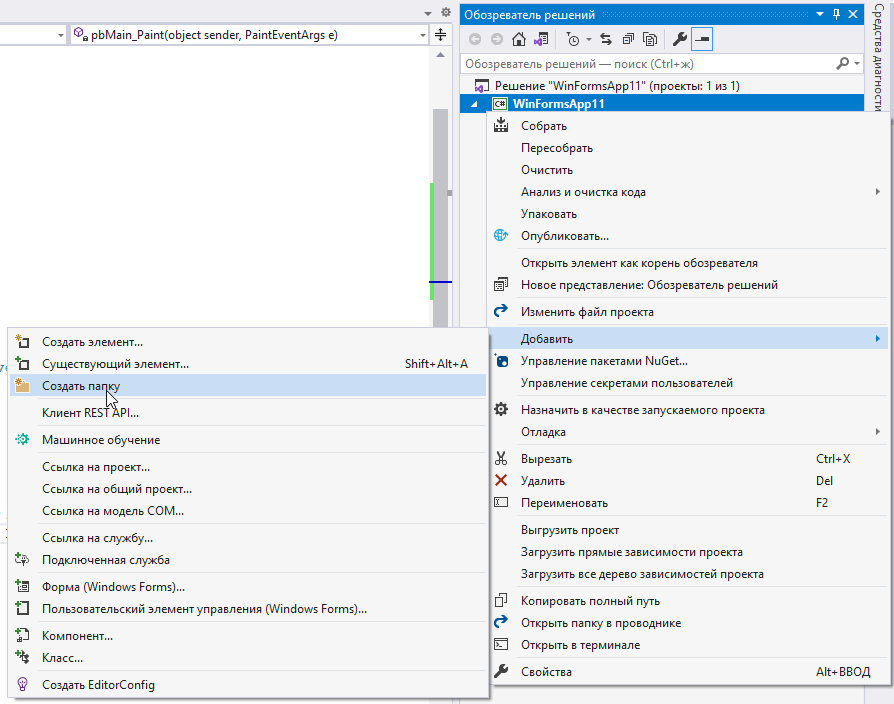Toggle auto-hide pin of Solution Explorer panel

point(836,15)
